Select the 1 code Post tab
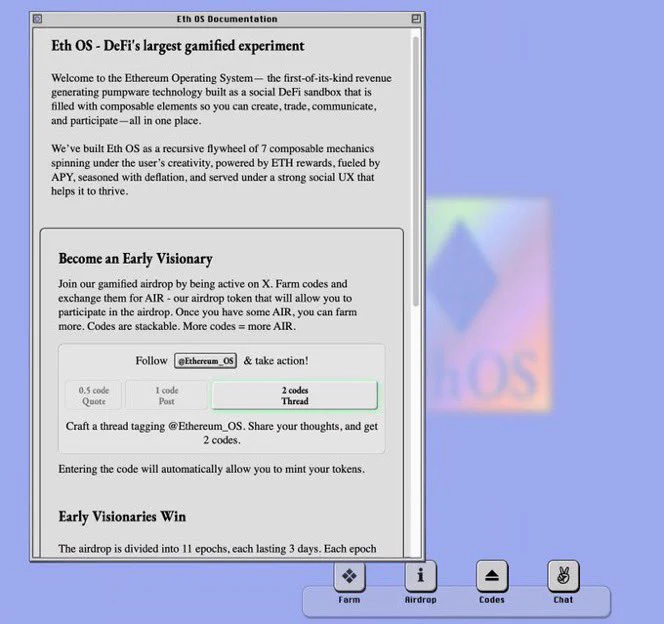 (x=166, y=395)
